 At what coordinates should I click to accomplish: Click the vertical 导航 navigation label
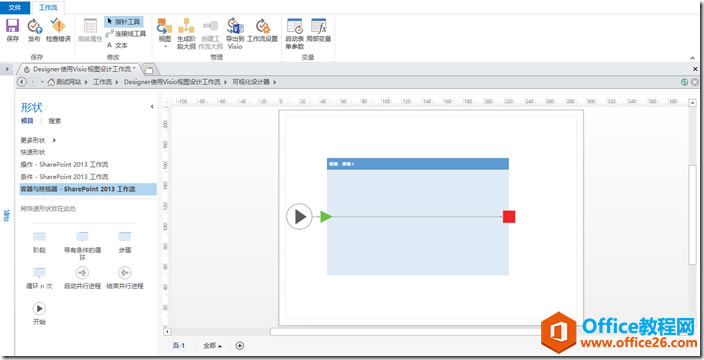pyautogui.click(x=7, y=215)
